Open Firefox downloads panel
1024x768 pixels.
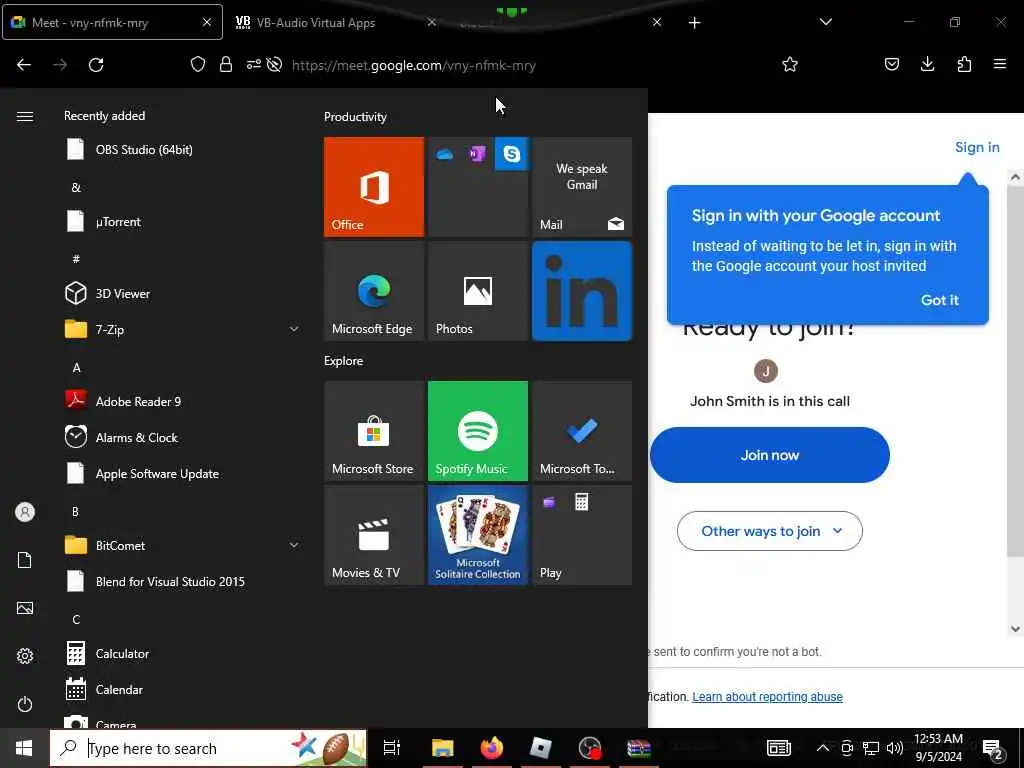tap(927, 64)
